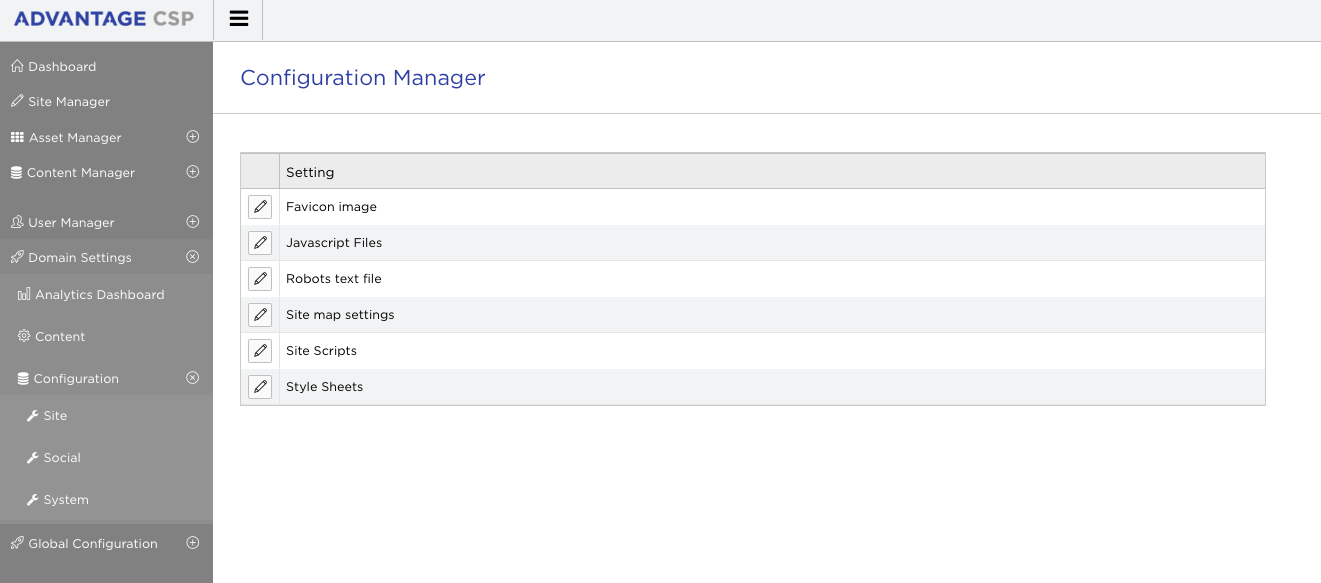This screenshot has width=1321, height=583.
Task: Expand the User Manager submenu
Action: tap(193, 222)
